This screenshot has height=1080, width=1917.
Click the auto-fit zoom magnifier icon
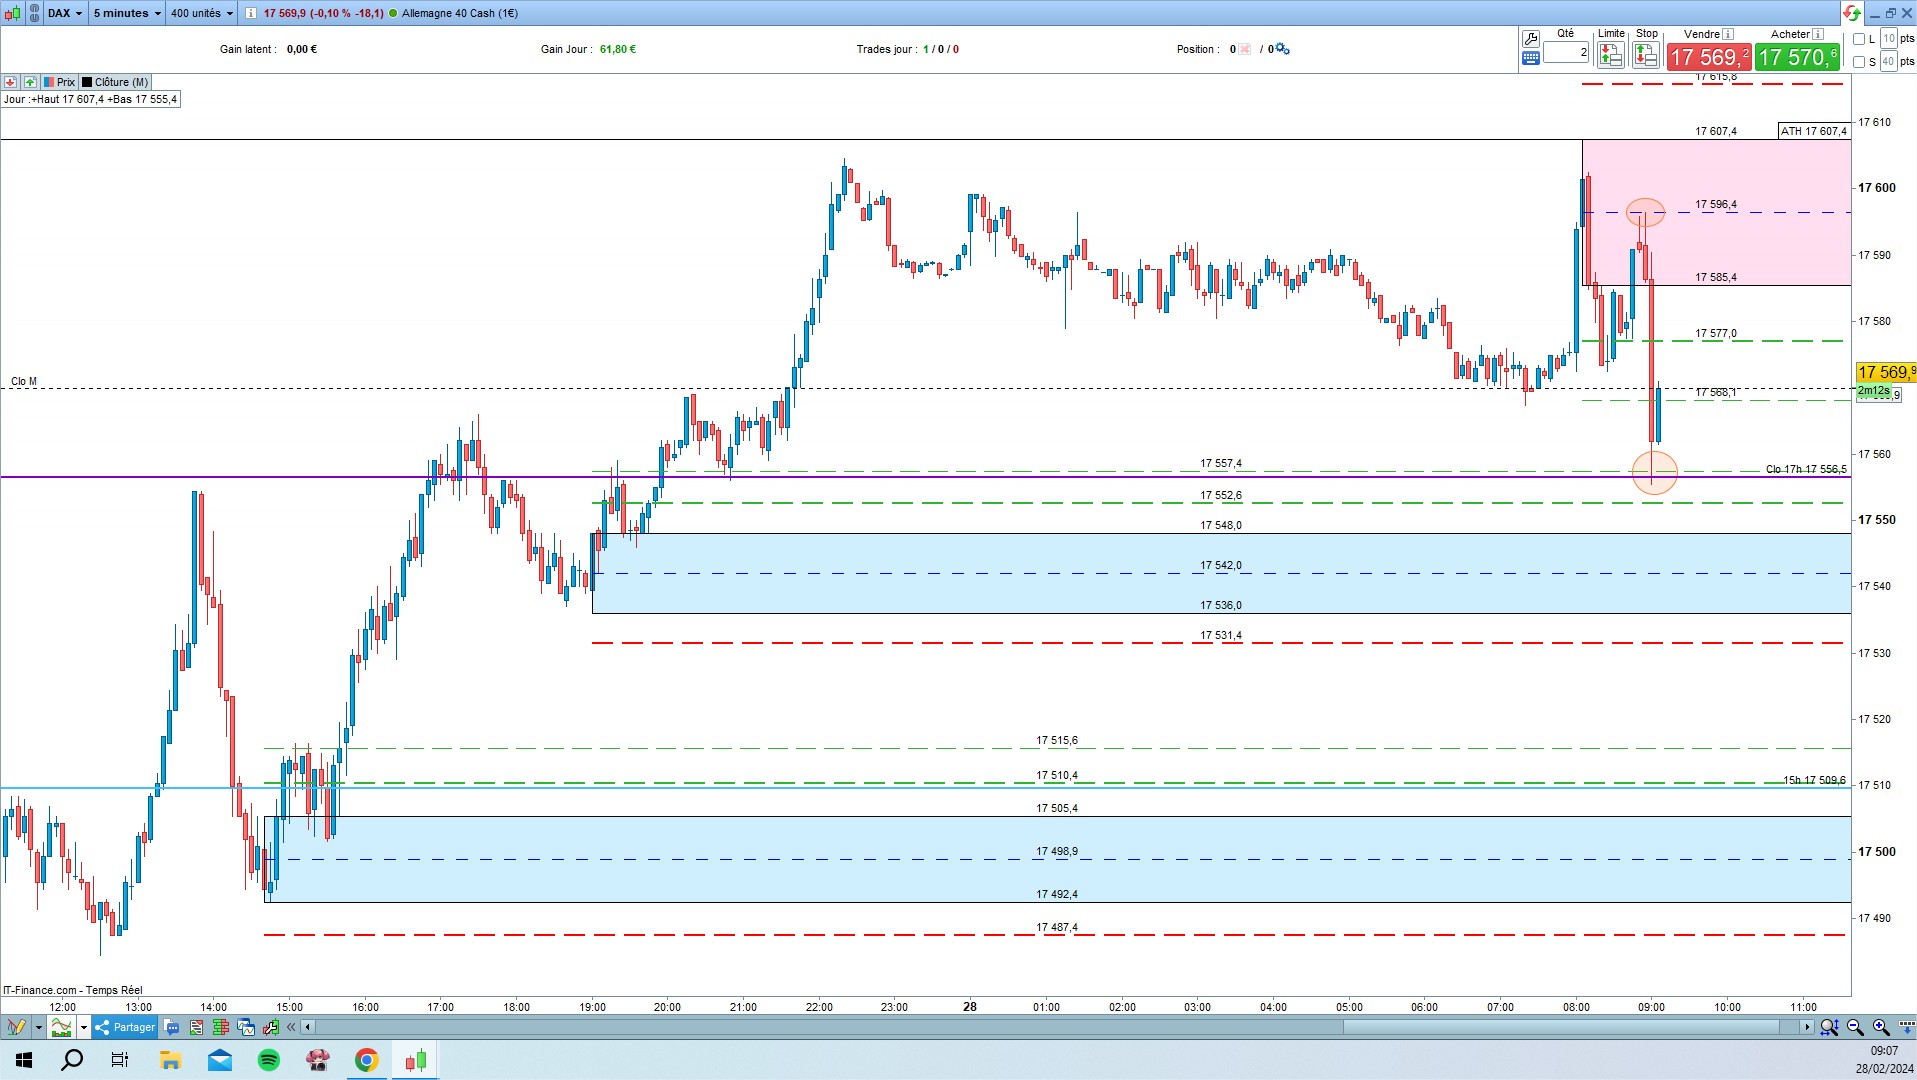click(x=1829, y=1027)
